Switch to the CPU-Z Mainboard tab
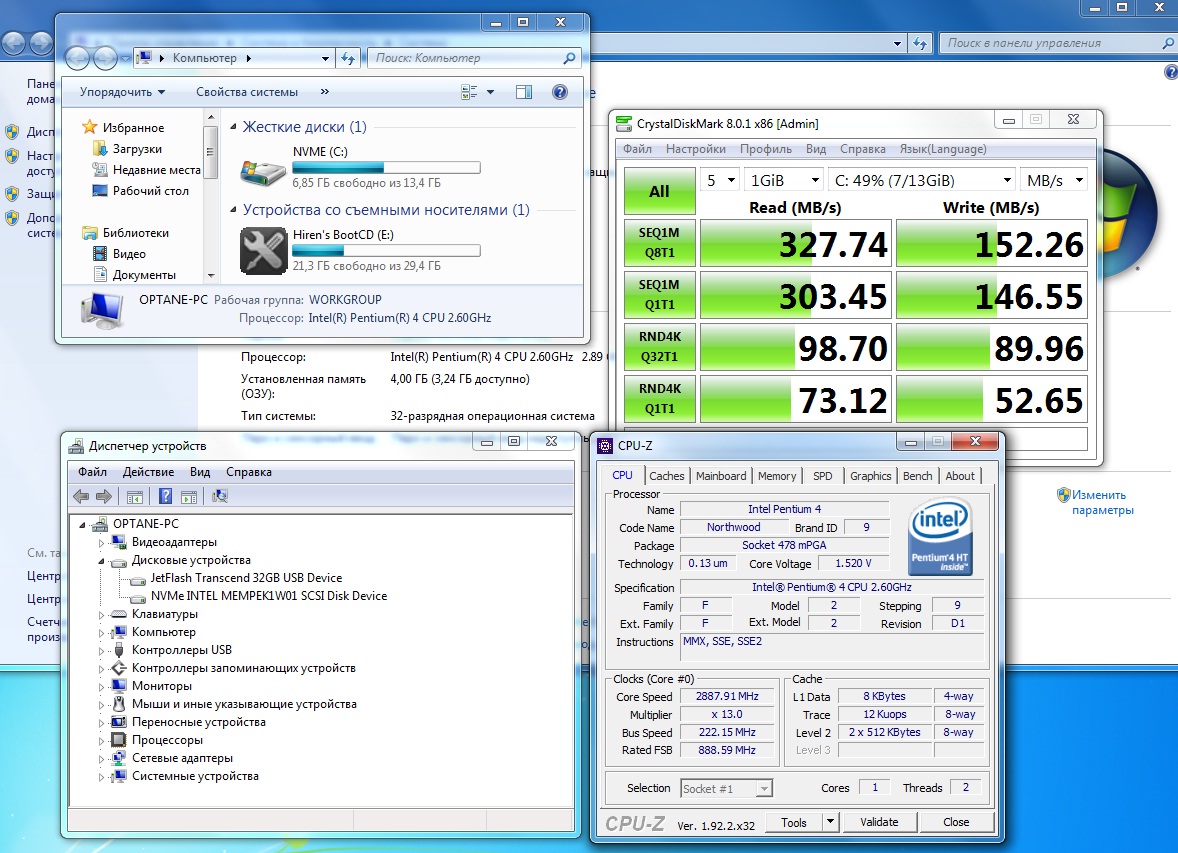The width and height of the screenshot is (1178, 853). [721, 476]
